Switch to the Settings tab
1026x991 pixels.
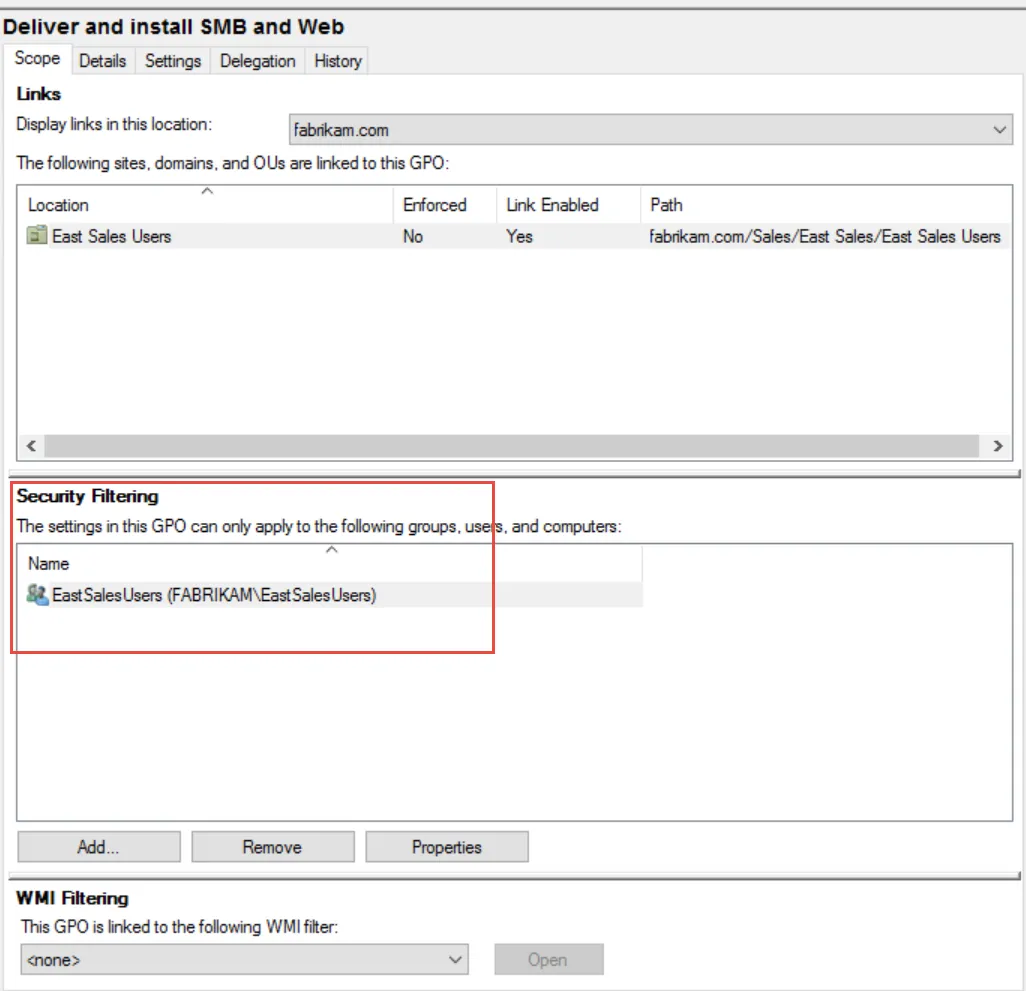172,61
